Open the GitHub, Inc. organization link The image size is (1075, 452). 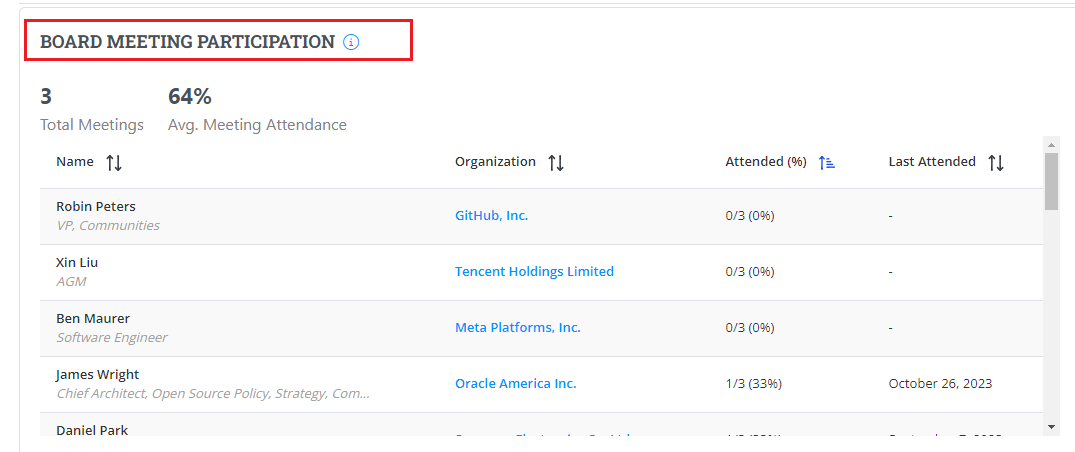[x=491, y=216]
